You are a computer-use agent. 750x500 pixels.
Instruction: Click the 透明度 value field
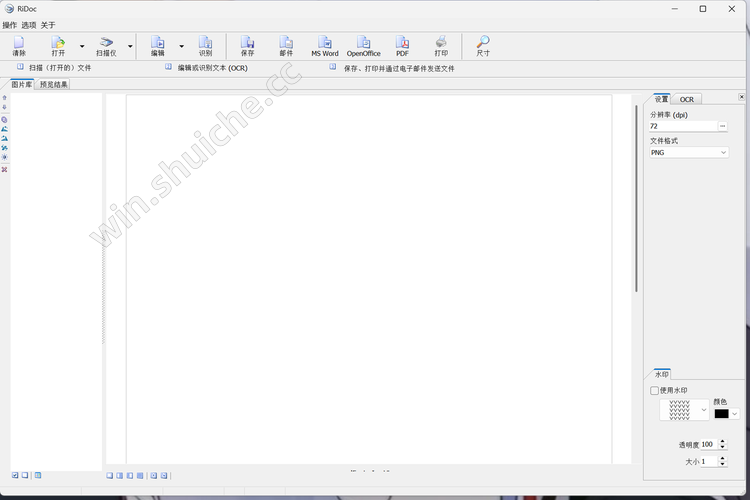pyautogui.click(x=707, y=444)
